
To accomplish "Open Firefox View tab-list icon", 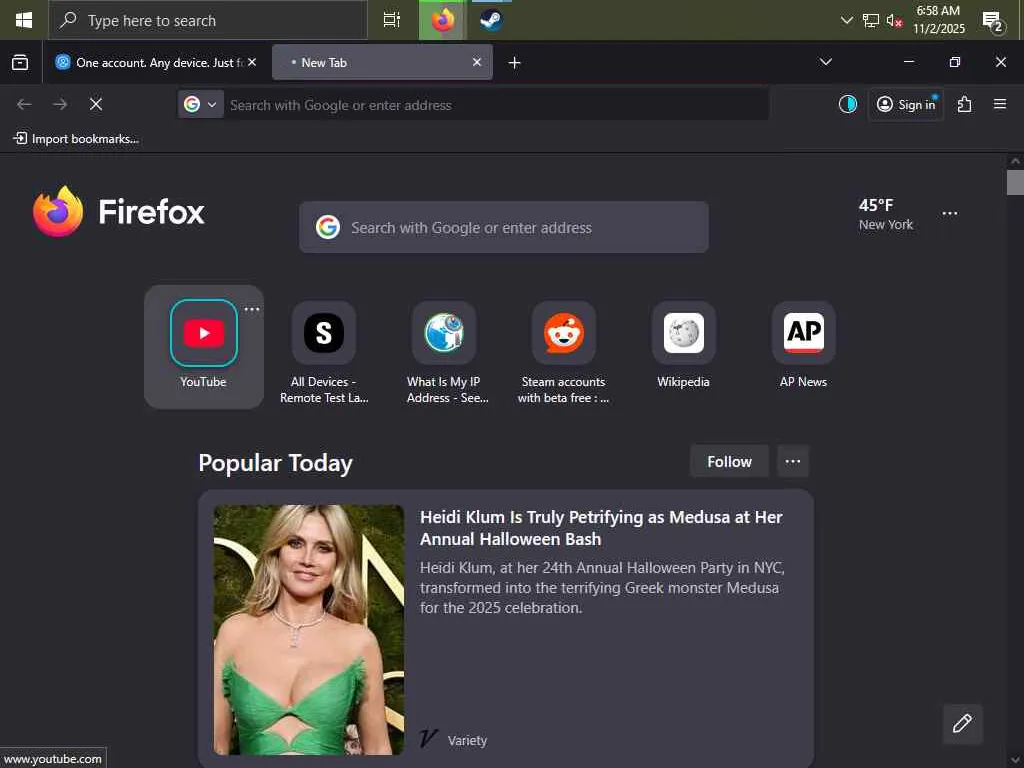I will click(x=20, y=63).
